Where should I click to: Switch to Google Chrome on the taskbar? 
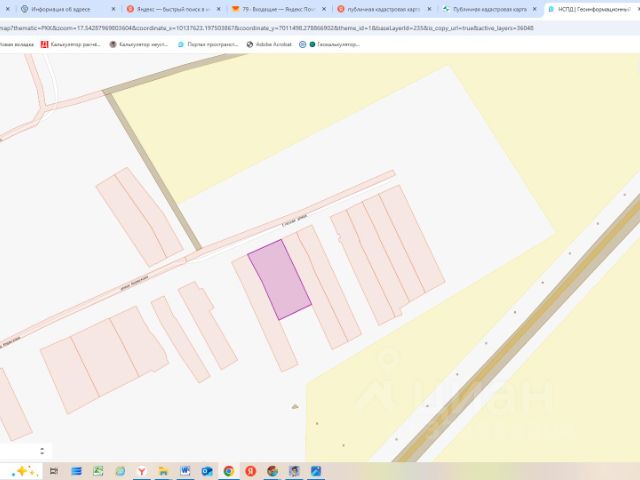(x=229, y=471)
